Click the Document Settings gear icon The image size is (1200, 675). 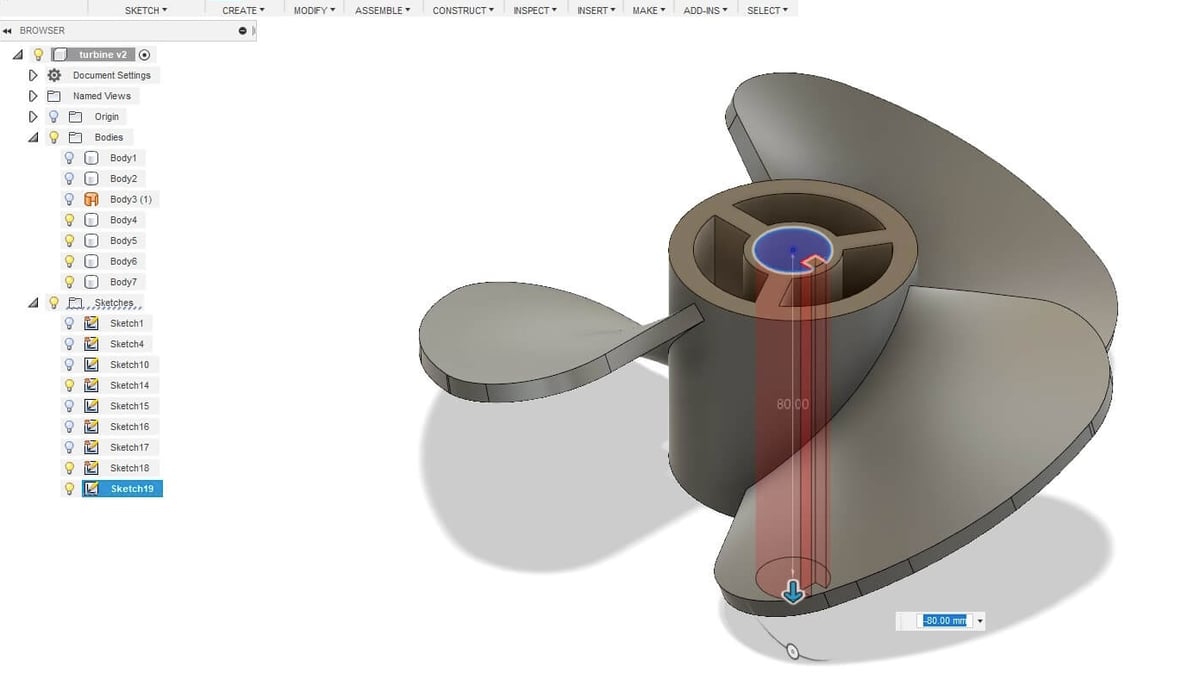point(54,75)
